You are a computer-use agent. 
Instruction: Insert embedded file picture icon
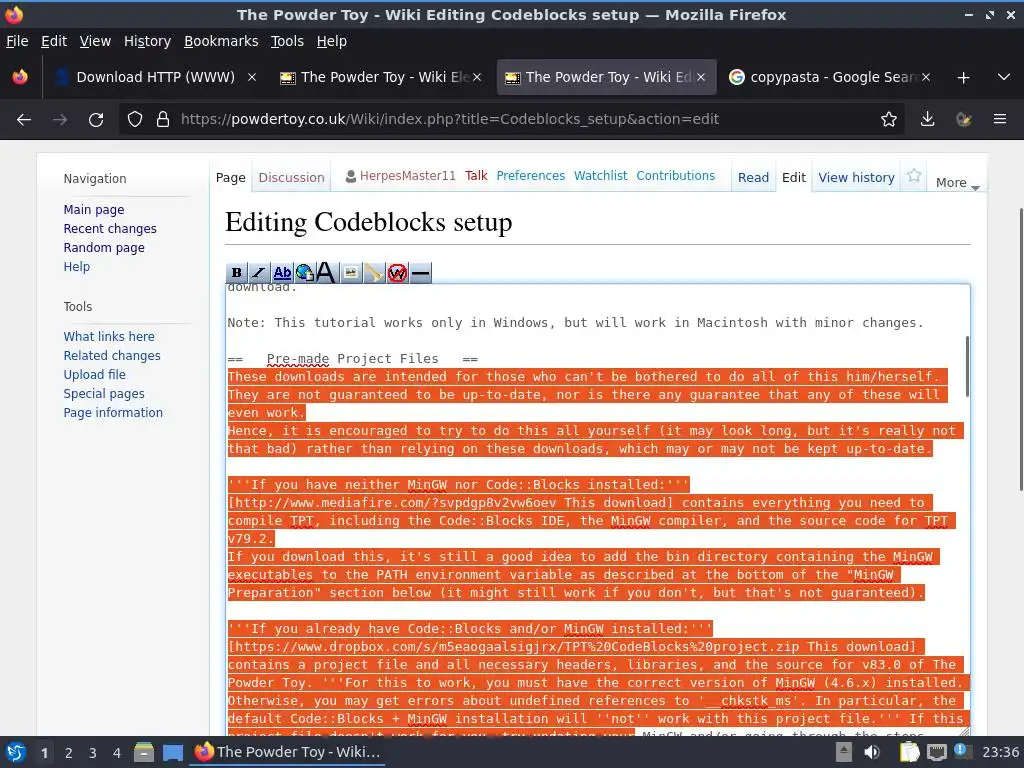pyautogui.click(x=351, y=272)
